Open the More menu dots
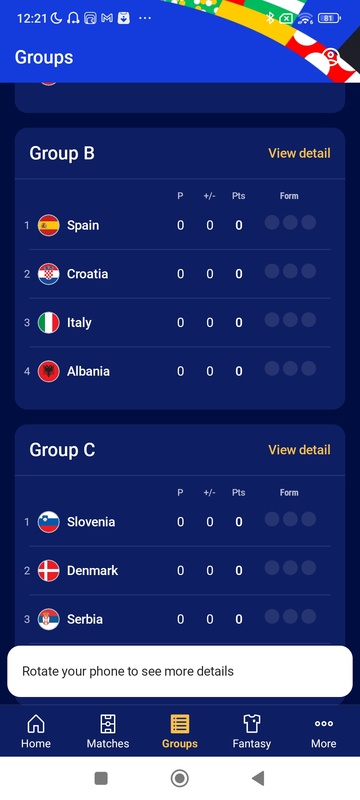The width and height of the screenshot is (360, 800). pyautogui.click(x=324, y=723)
